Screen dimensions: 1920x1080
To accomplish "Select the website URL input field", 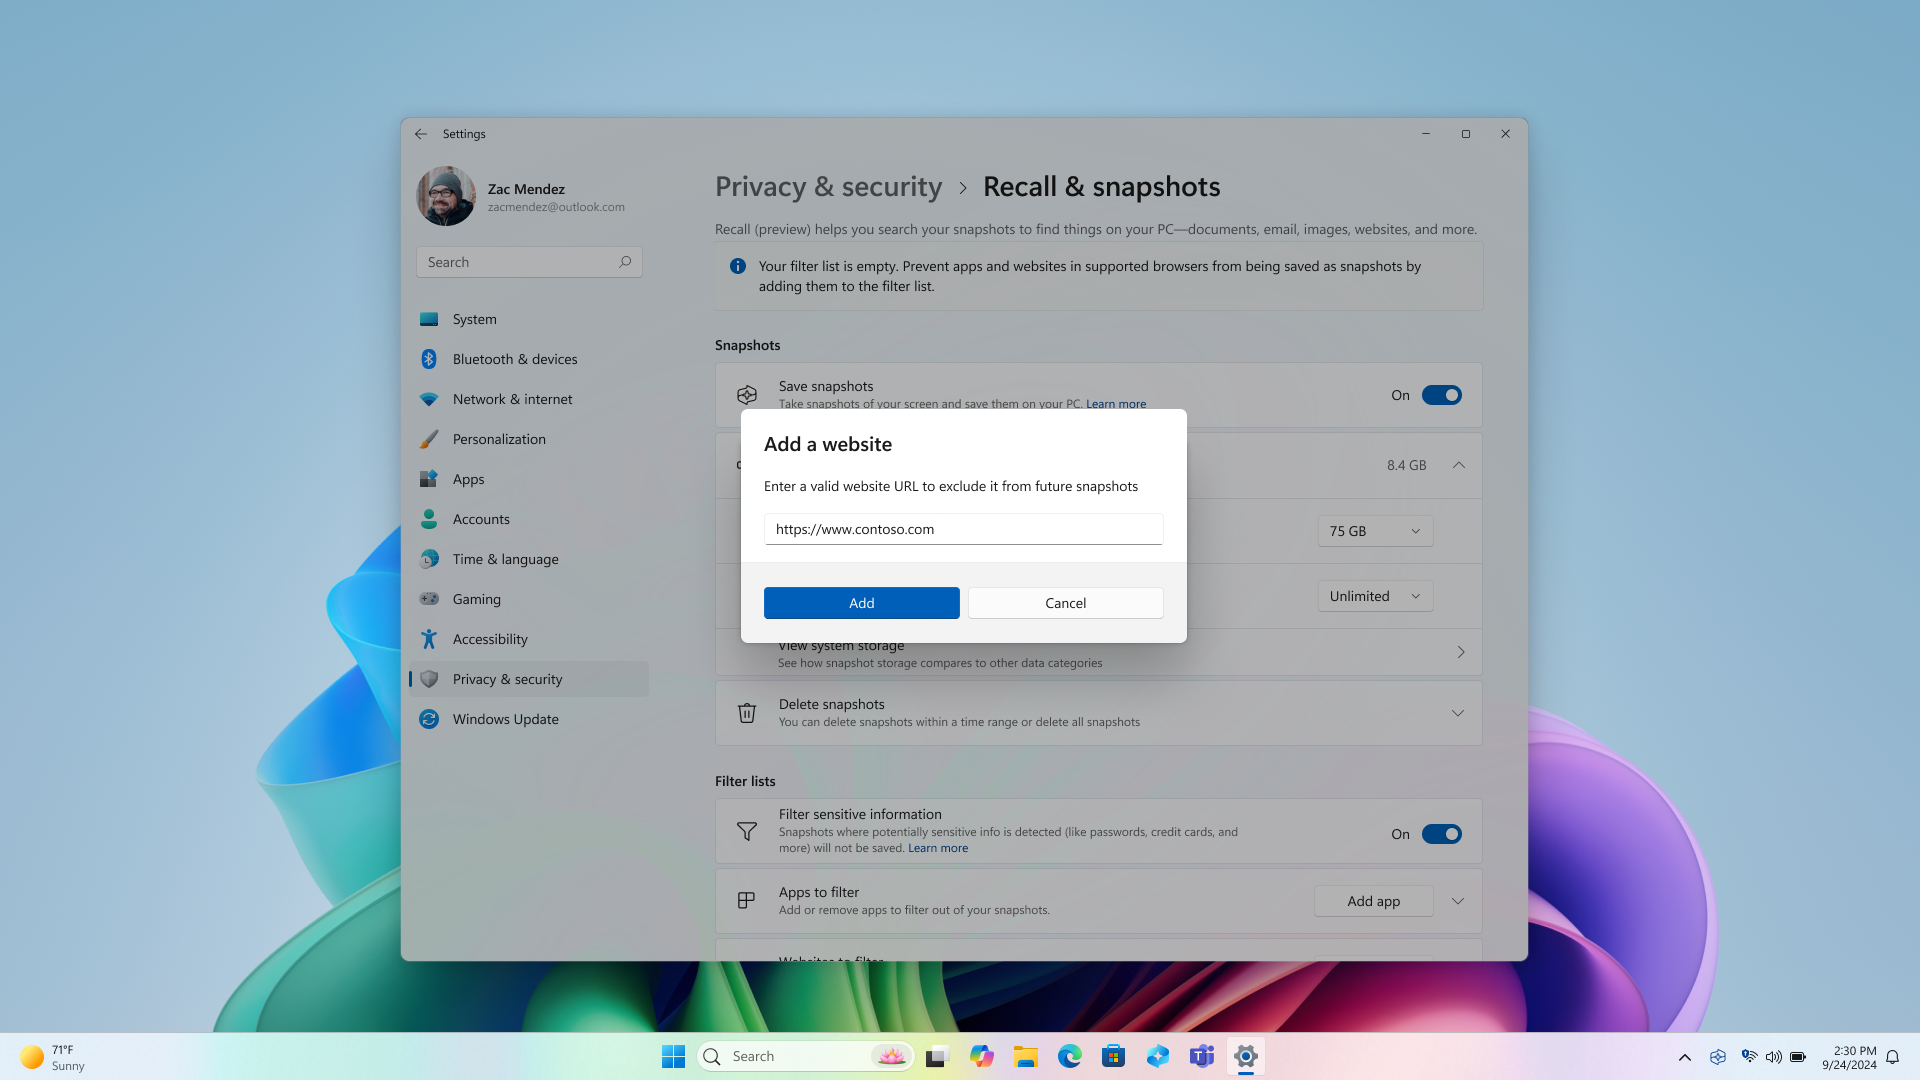I will 963,527.
